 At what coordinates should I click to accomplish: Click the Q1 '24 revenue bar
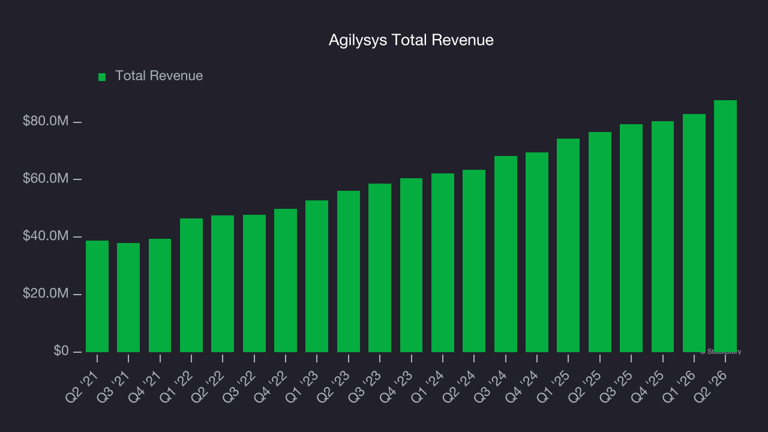pyautogui.click(x=442, y=263)
